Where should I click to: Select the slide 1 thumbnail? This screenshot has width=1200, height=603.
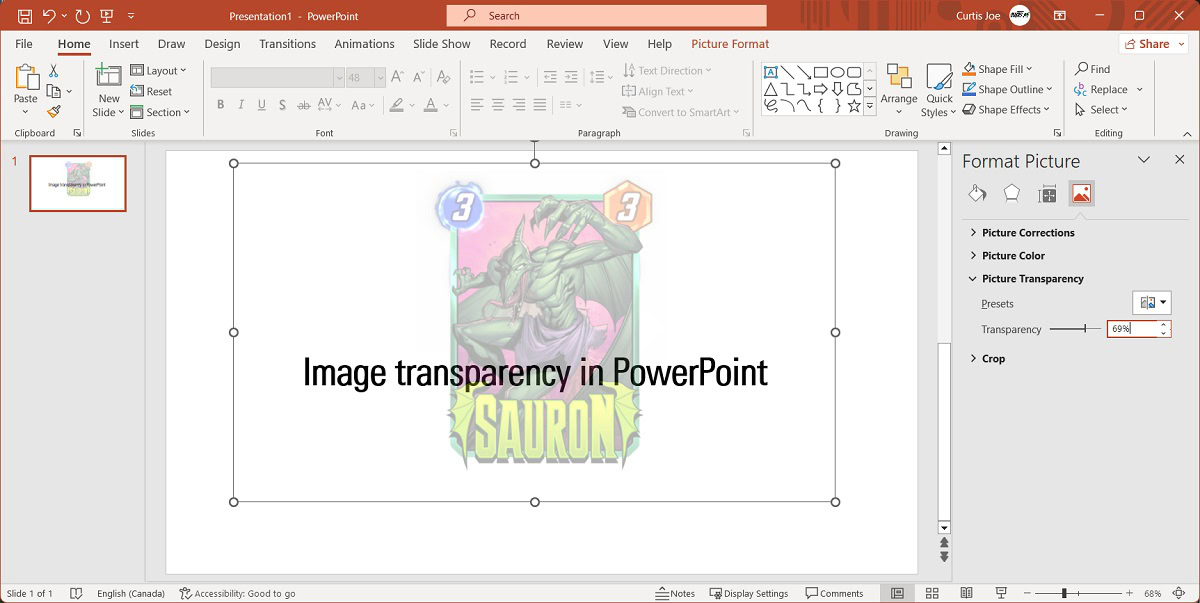(78, 184)
